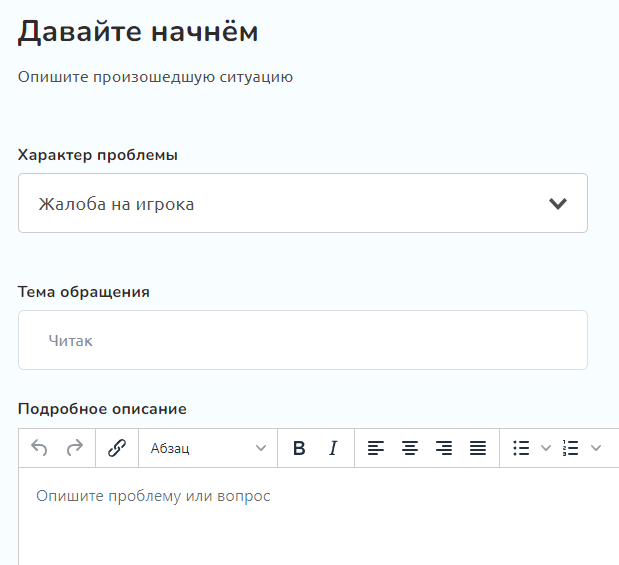This screenshot has width=619, height=565.
Task: Click the Подробное описание label
Action: (x=102, y=409)
